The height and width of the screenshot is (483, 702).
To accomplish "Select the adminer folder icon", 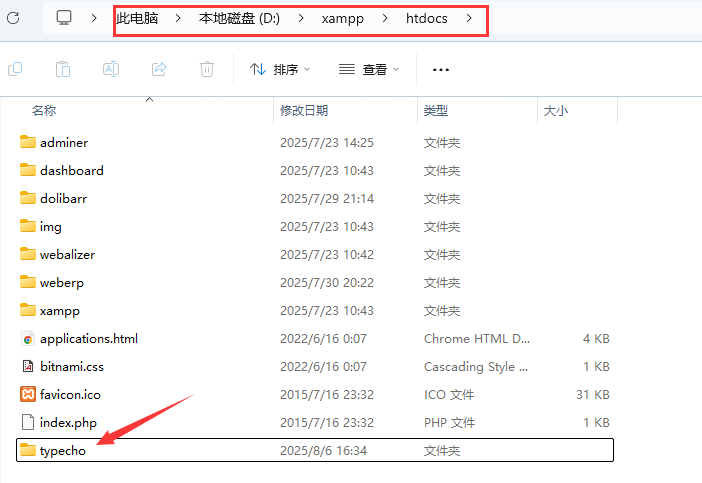I will click(28, 142).
